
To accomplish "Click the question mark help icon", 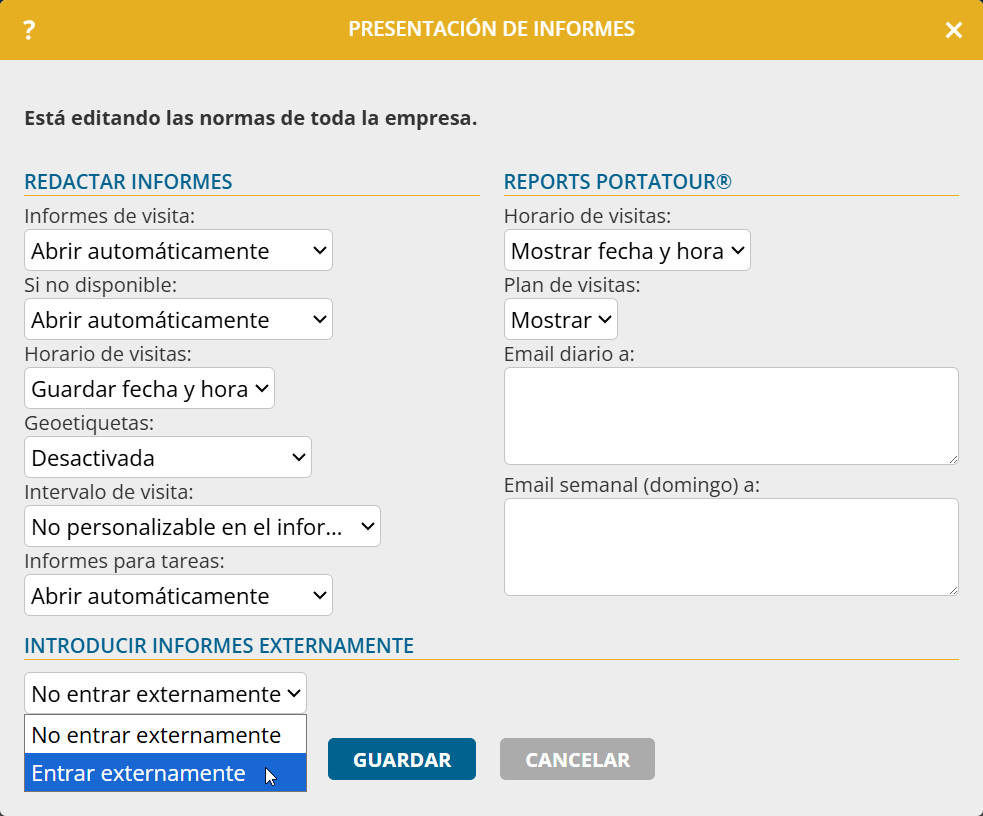I will coord(29,30).
